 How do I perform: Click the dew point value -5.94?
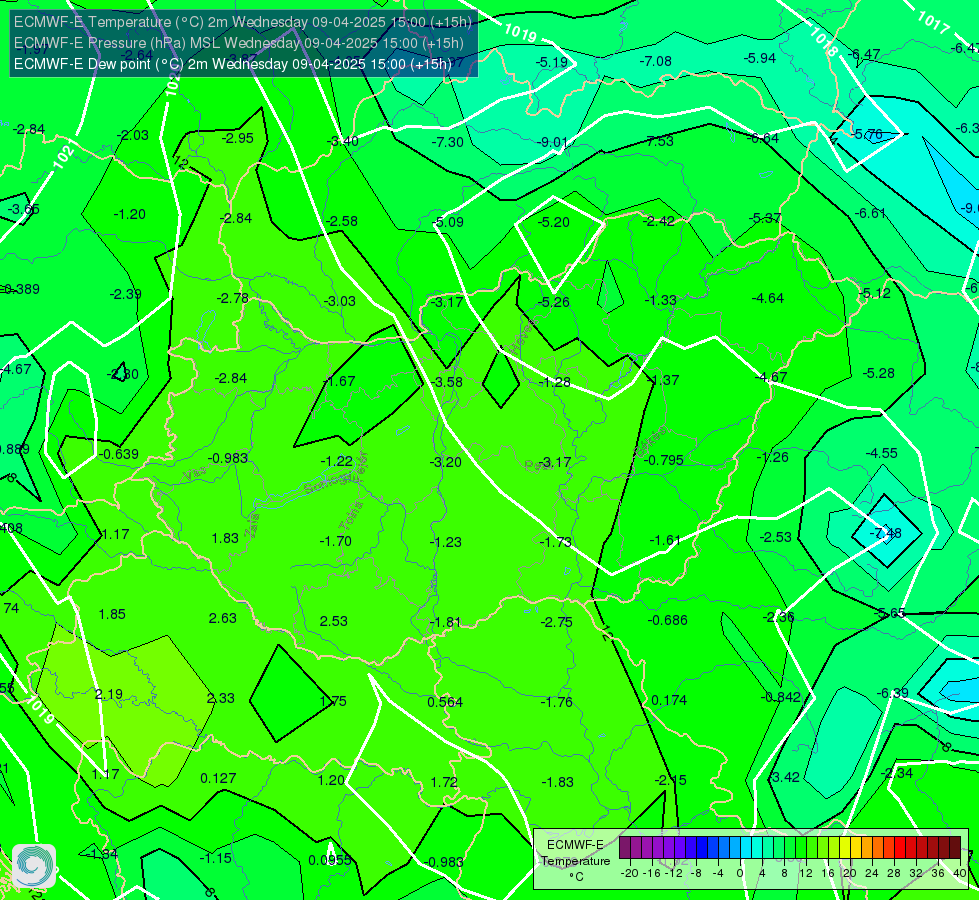coord(760,58)
